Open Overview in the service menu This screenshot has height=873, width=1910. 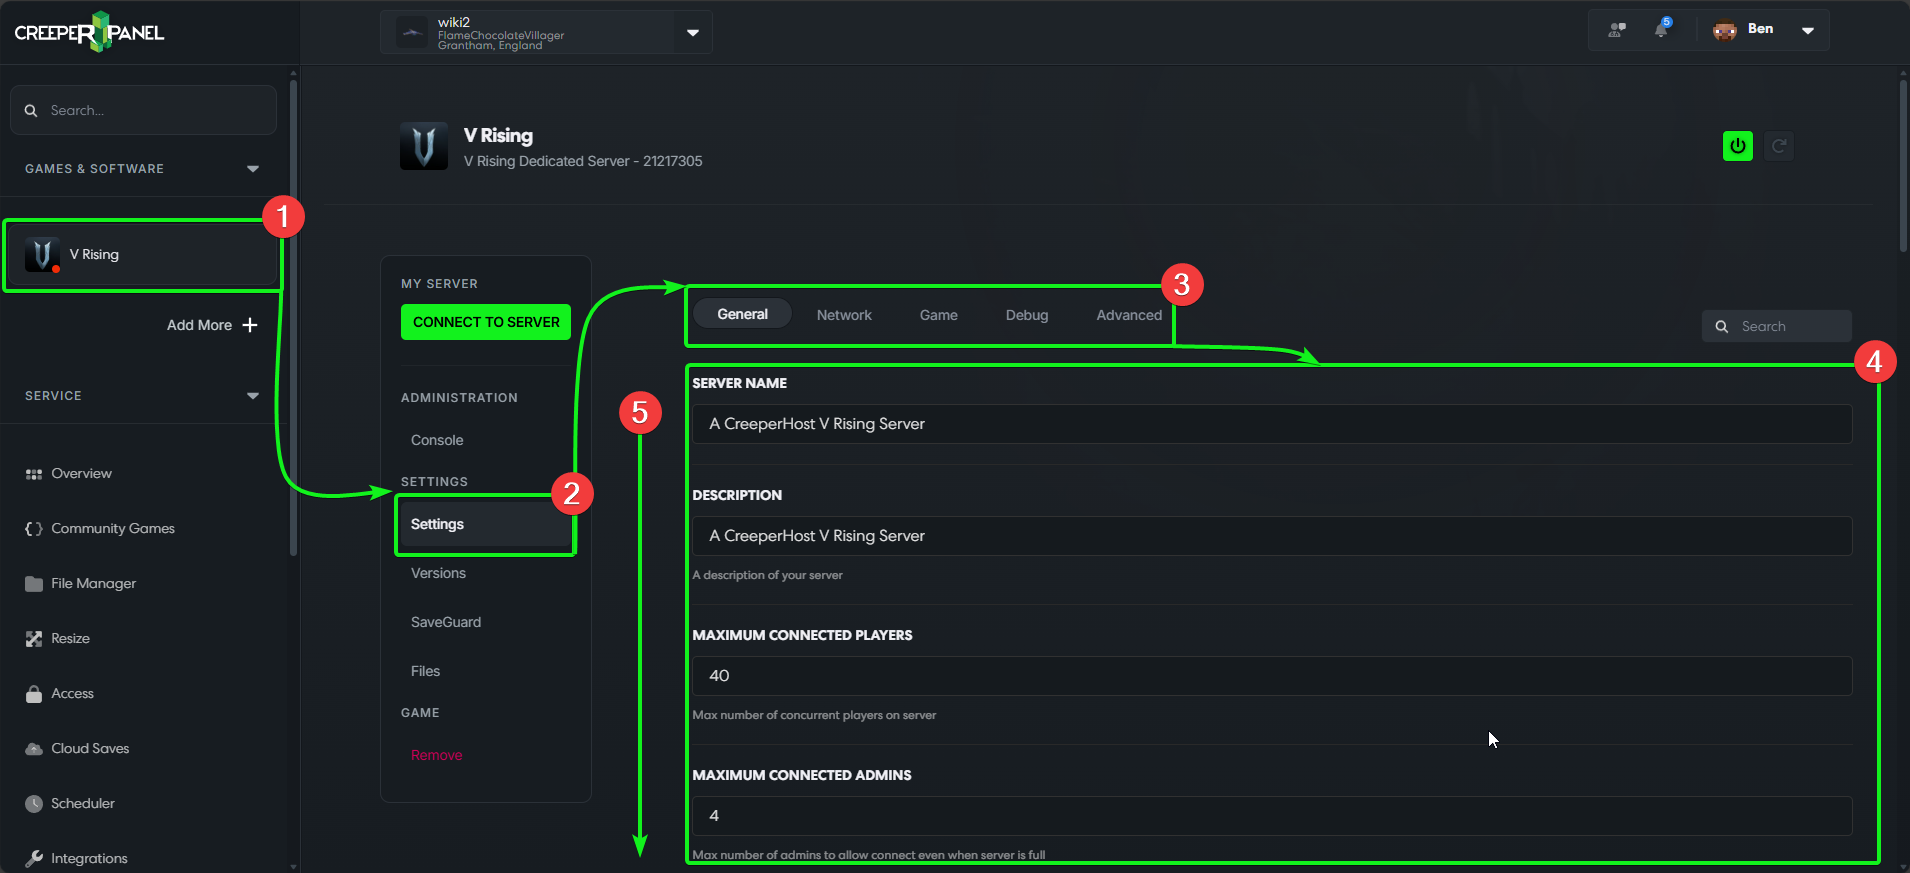click(81, 474)
